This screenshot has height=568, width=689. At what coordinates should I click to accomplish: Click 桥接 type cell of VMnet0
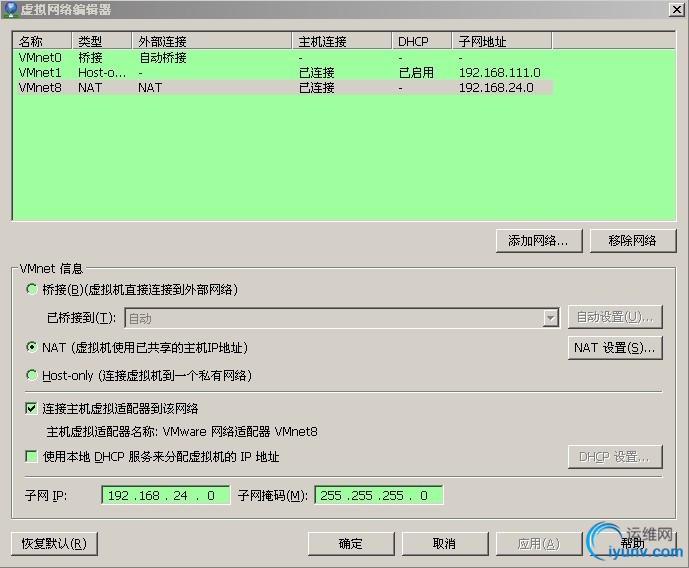pos(91,58)
